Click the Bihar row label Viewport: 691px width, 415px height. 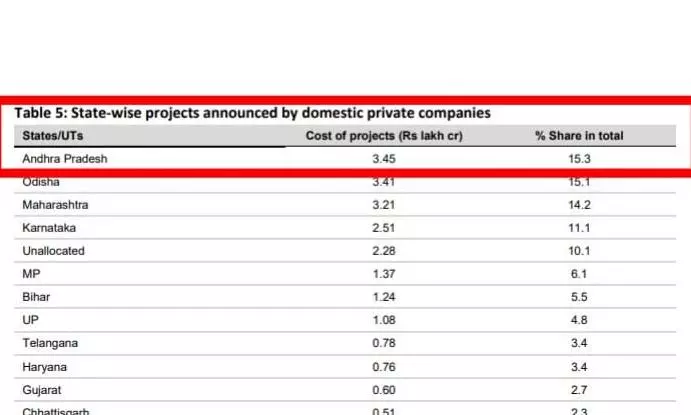[x=36, y=297]
